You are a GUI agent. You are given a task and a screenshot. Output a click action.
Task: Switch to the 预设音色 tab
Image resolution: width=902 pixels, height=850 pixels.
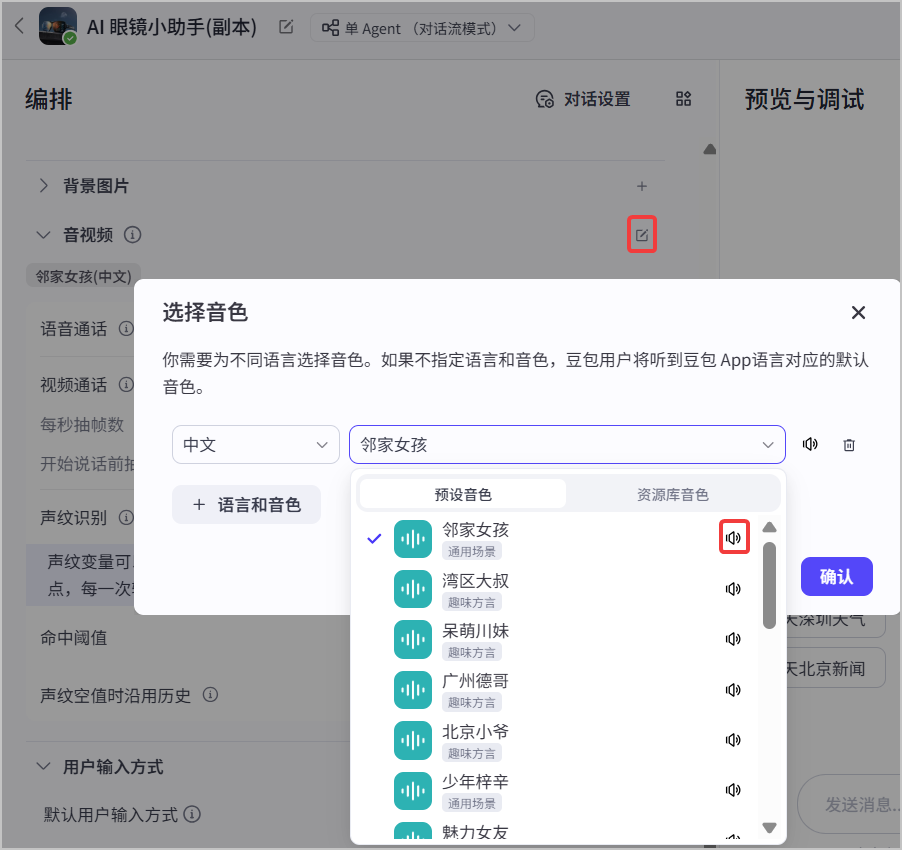463,495
